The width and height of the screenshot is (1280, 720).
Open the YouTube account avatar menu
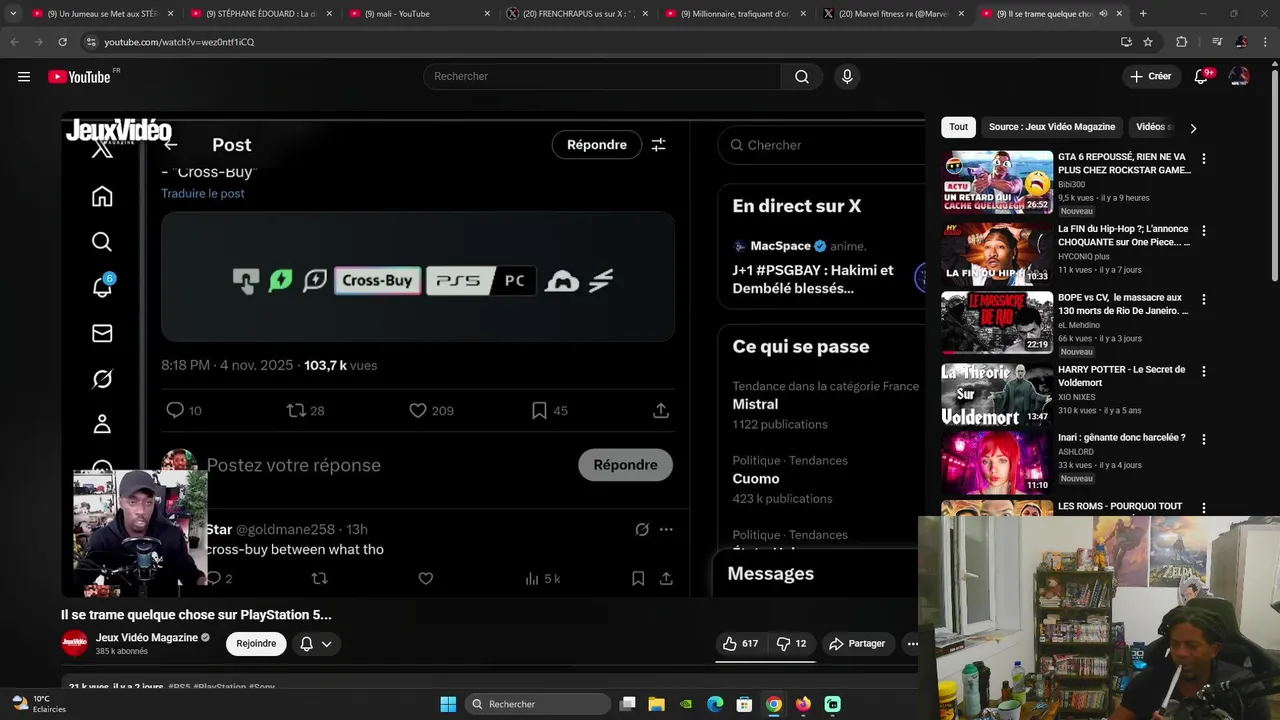click(1239, 77)
